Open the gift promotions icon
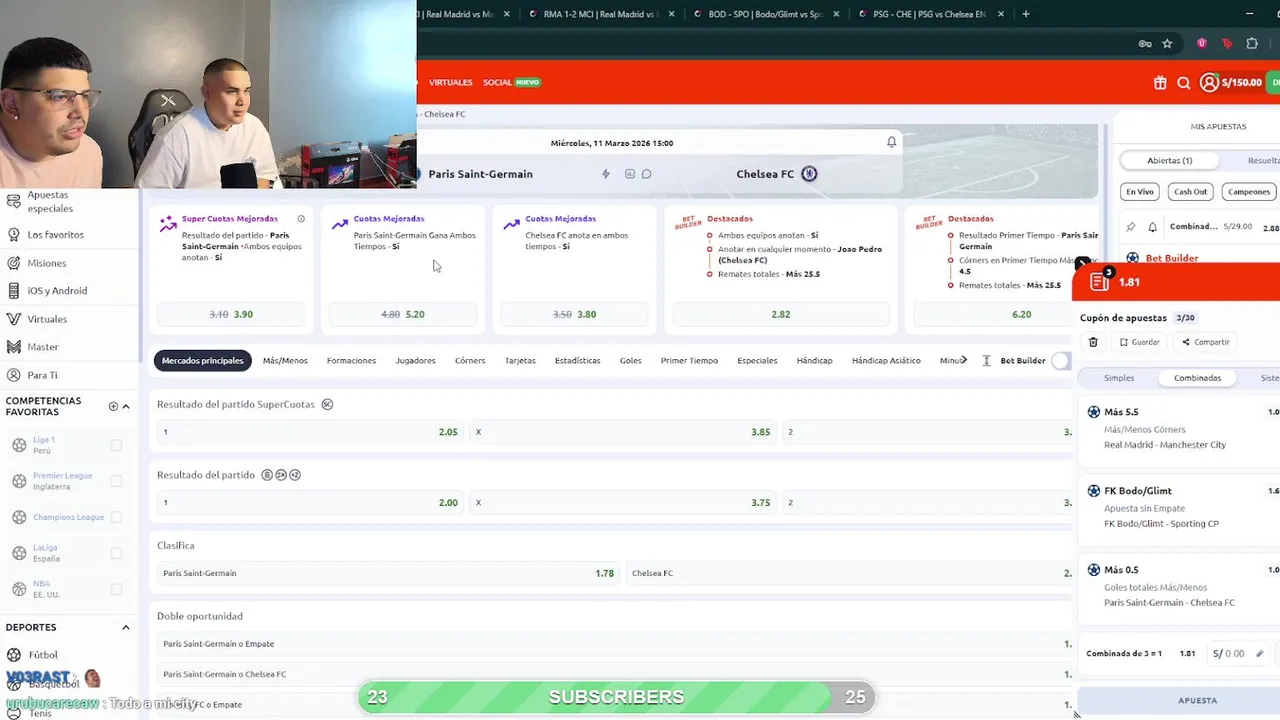The image size is (1280, 720). click(1160, 83)
